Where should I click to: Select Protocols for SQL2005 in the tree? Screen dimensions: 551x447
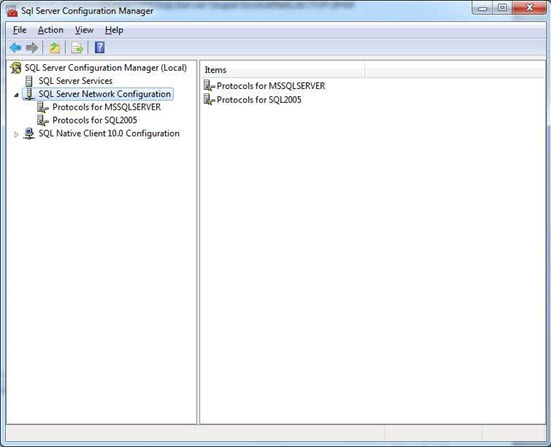click(x=95, y=120)
